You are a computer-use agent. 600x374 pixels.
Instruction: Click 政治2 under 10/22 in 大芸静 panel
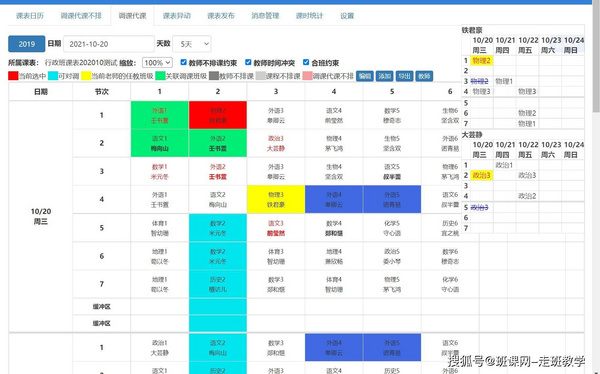tap(527, 196)
